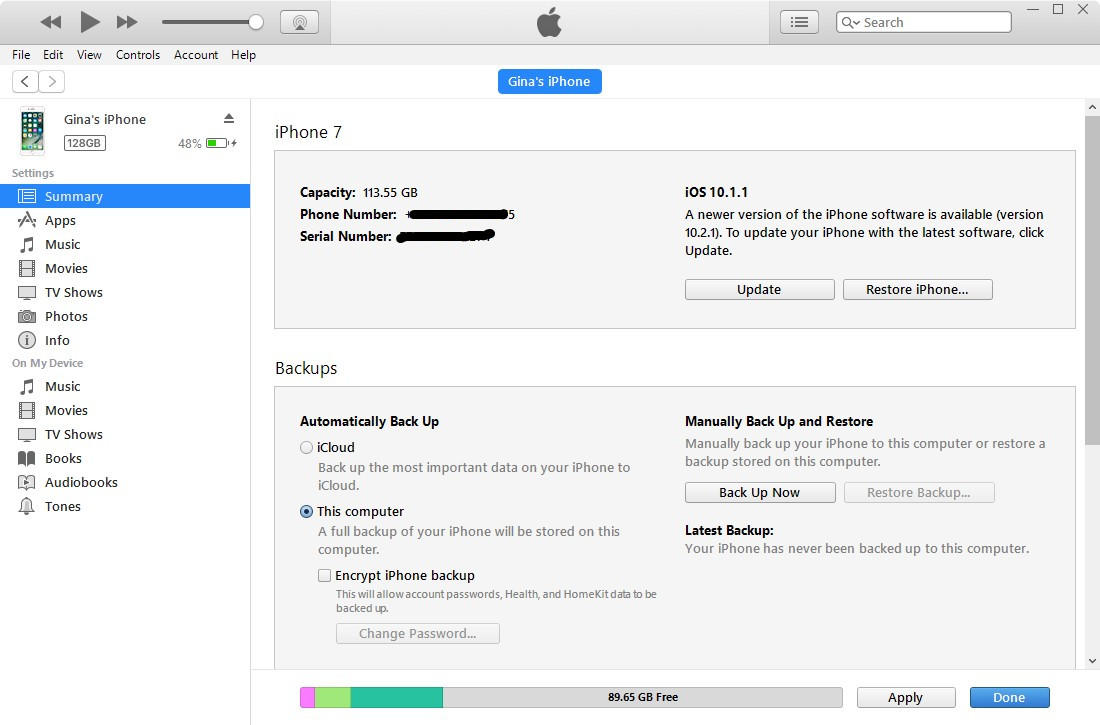Open the Help menu

coord(243,55)
